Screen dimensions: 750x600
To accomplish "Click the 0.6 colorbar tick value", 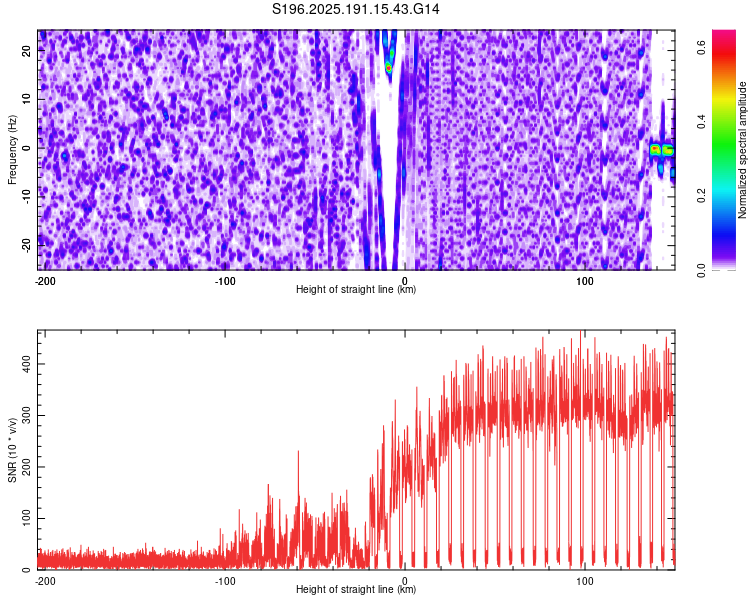I will (701, 47).
